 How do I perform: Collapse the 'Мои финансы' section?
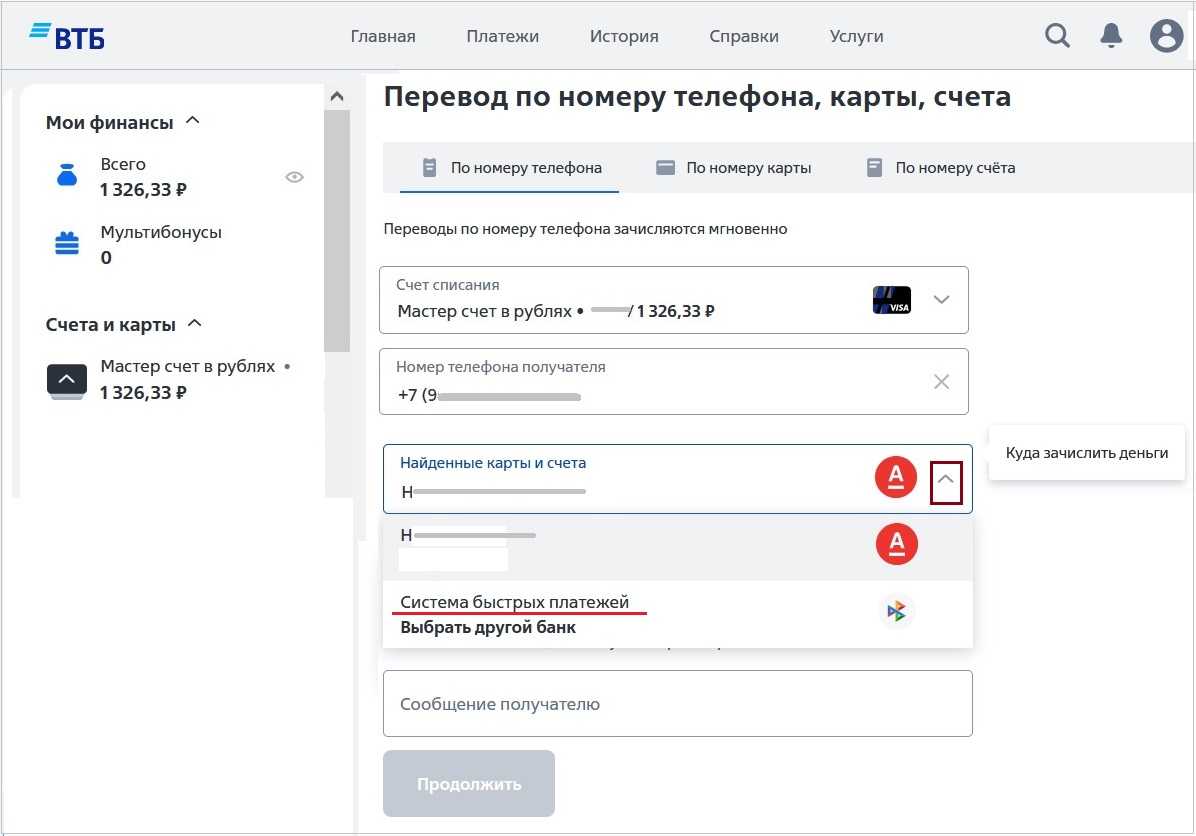point(194,121)
